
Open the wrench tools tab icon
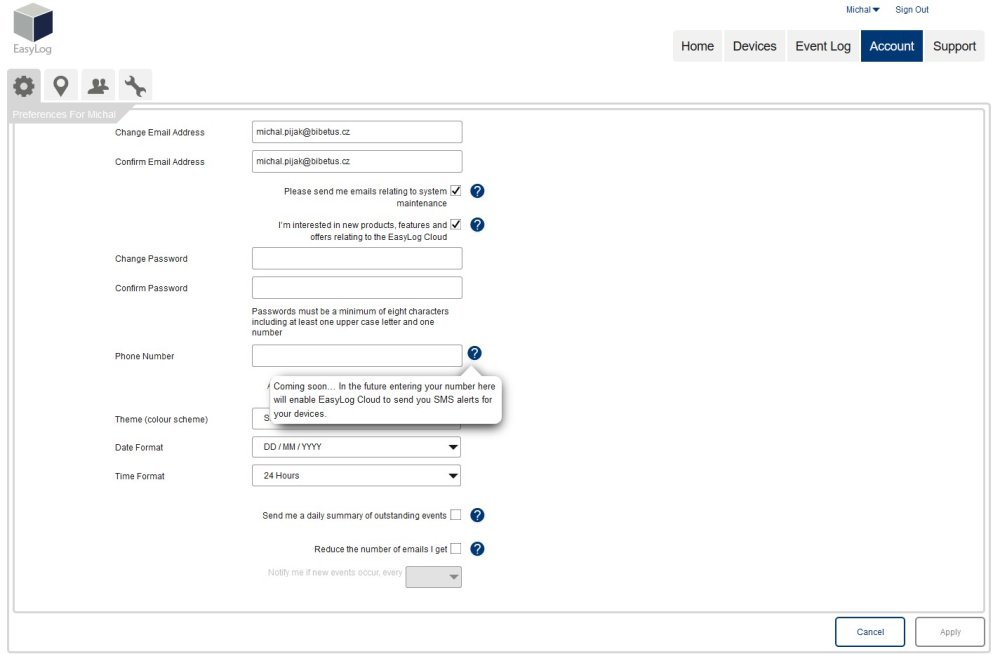[x=135, y=87]
